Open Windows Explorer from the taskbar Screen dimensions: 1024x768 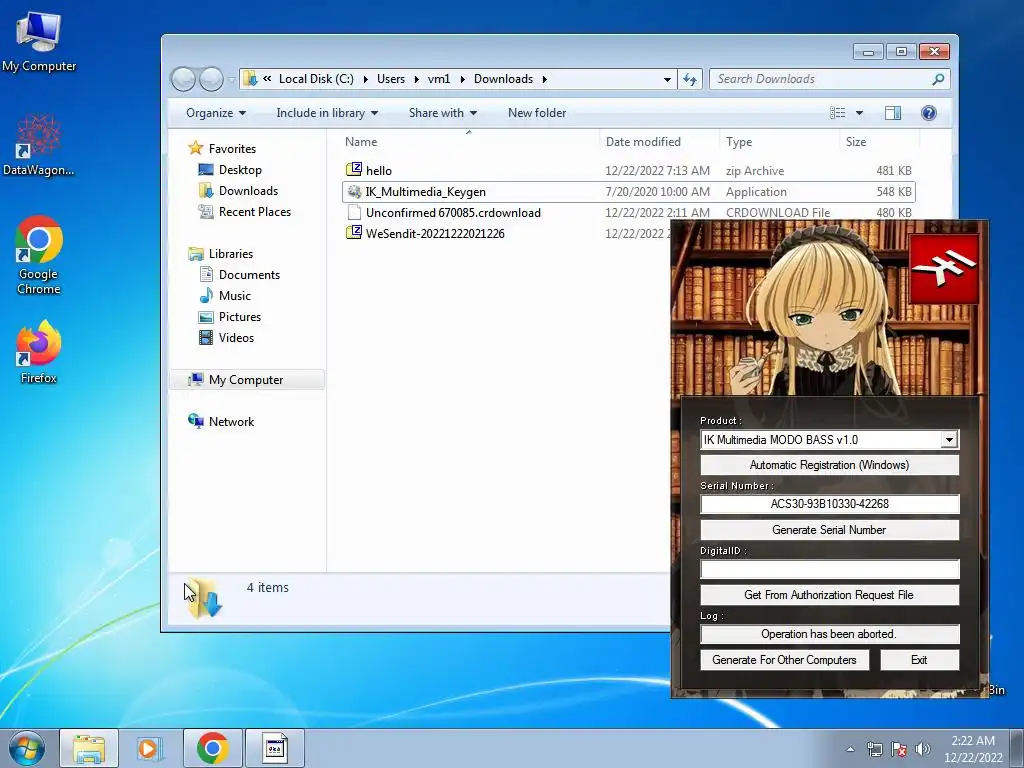click(x=89, y=748)
